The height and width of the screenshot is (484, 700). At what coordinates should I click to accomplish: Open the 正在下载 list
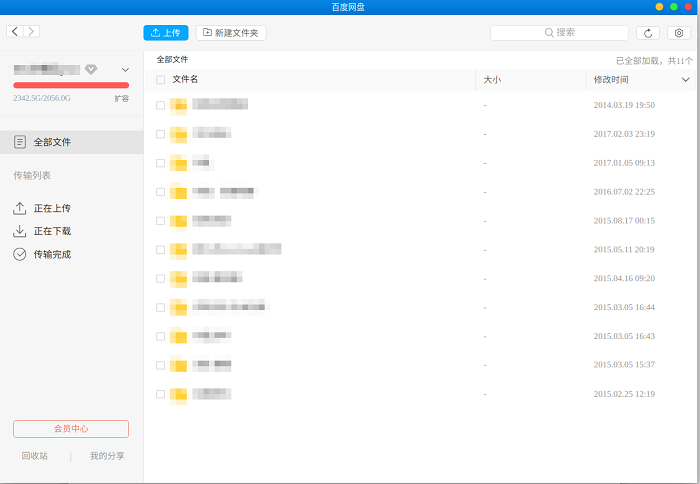[x=42, y=231]
